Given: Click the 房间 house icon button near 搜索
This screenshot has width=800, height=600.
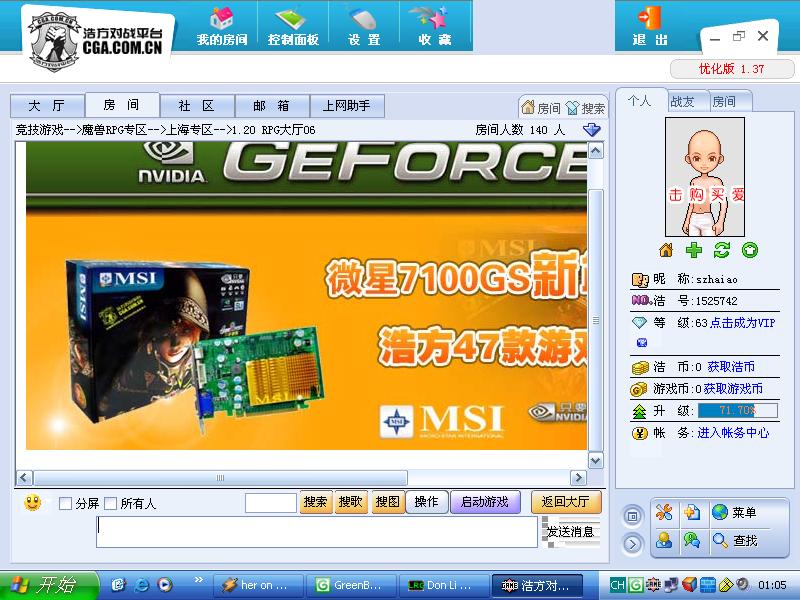Looking at the screenshot, I should 541,108.
